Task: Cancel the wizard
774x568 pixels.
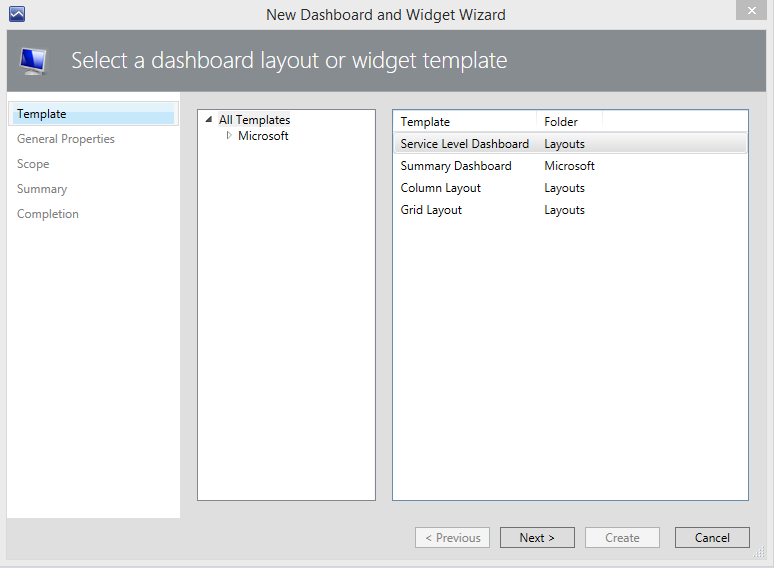Action: [712, 537]
